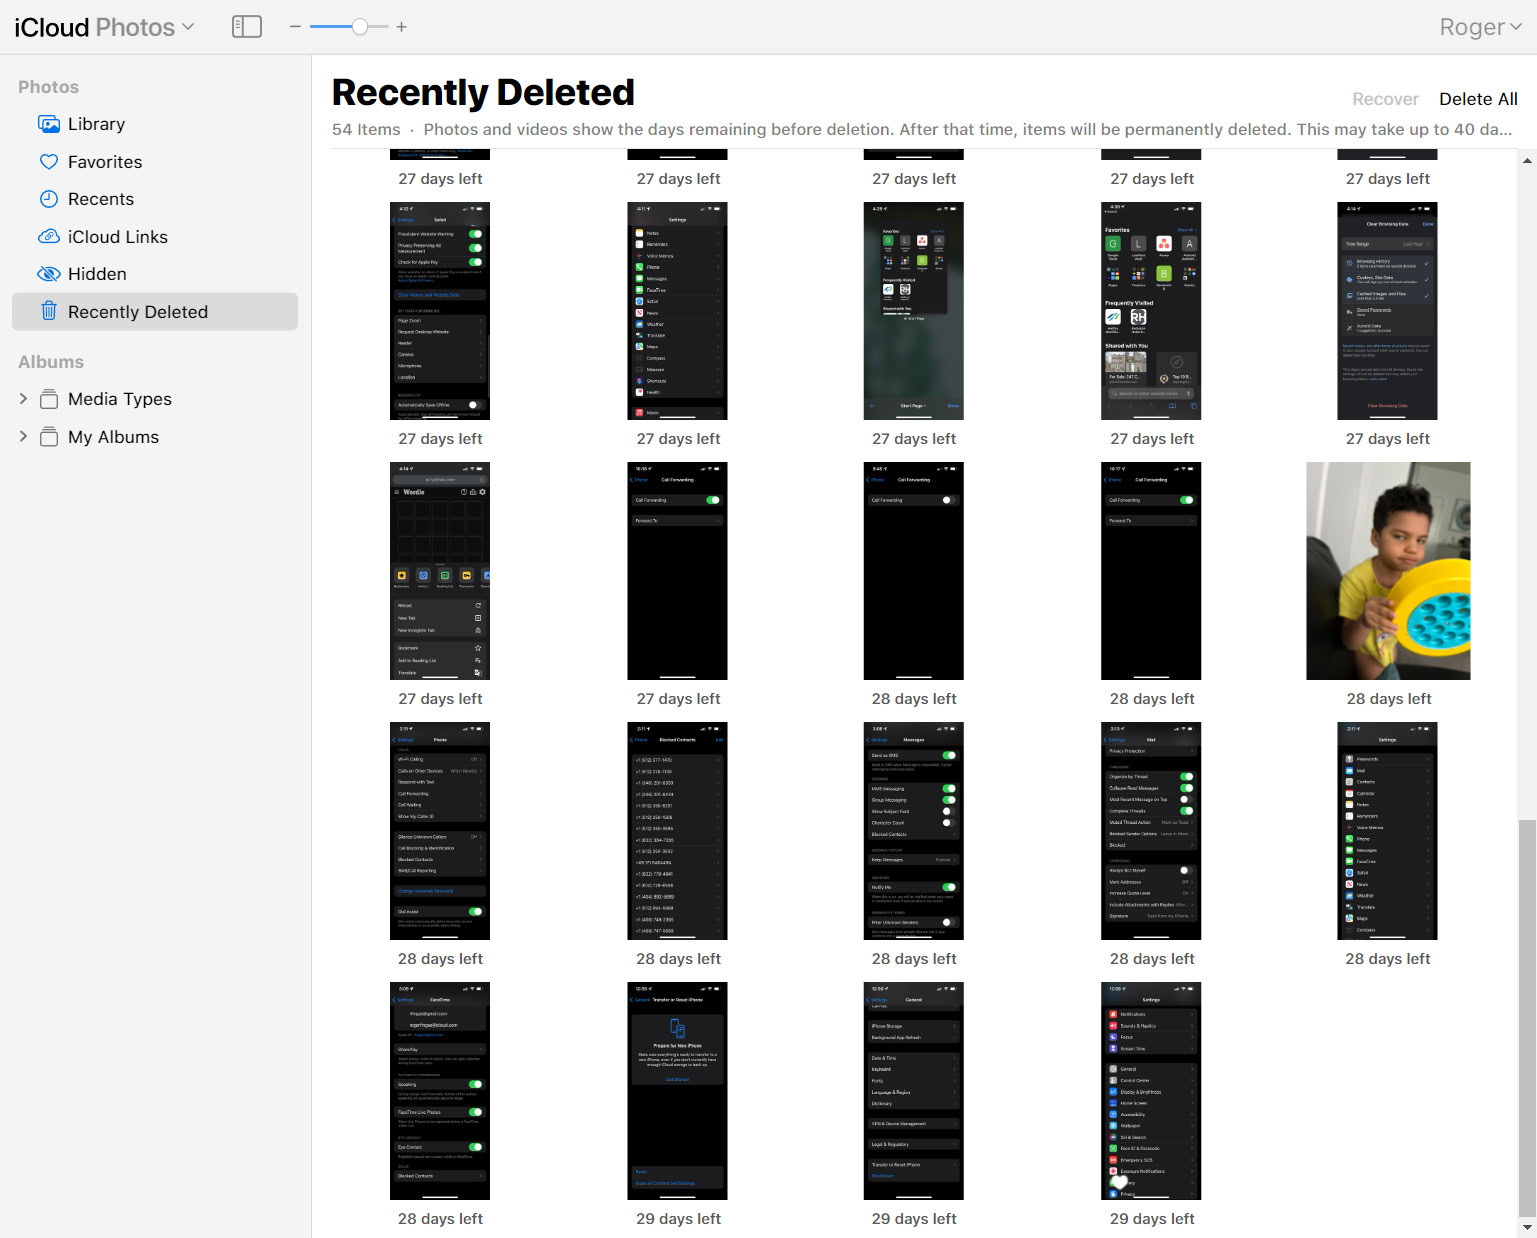
Task: Click the Recover button
Action: [1385, 99]
